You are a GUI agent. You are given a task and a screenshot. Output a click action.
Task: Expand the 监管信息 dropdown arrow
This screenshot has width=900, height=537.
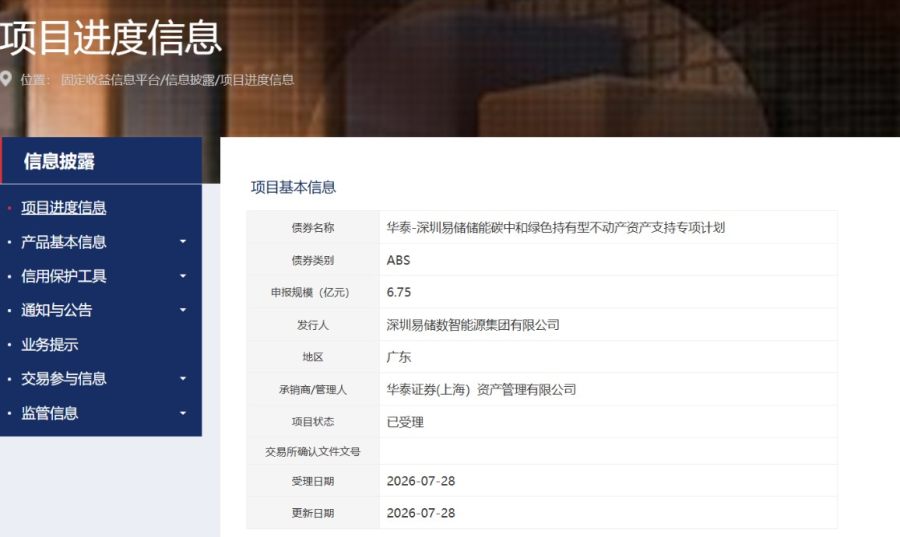(183, 413)
